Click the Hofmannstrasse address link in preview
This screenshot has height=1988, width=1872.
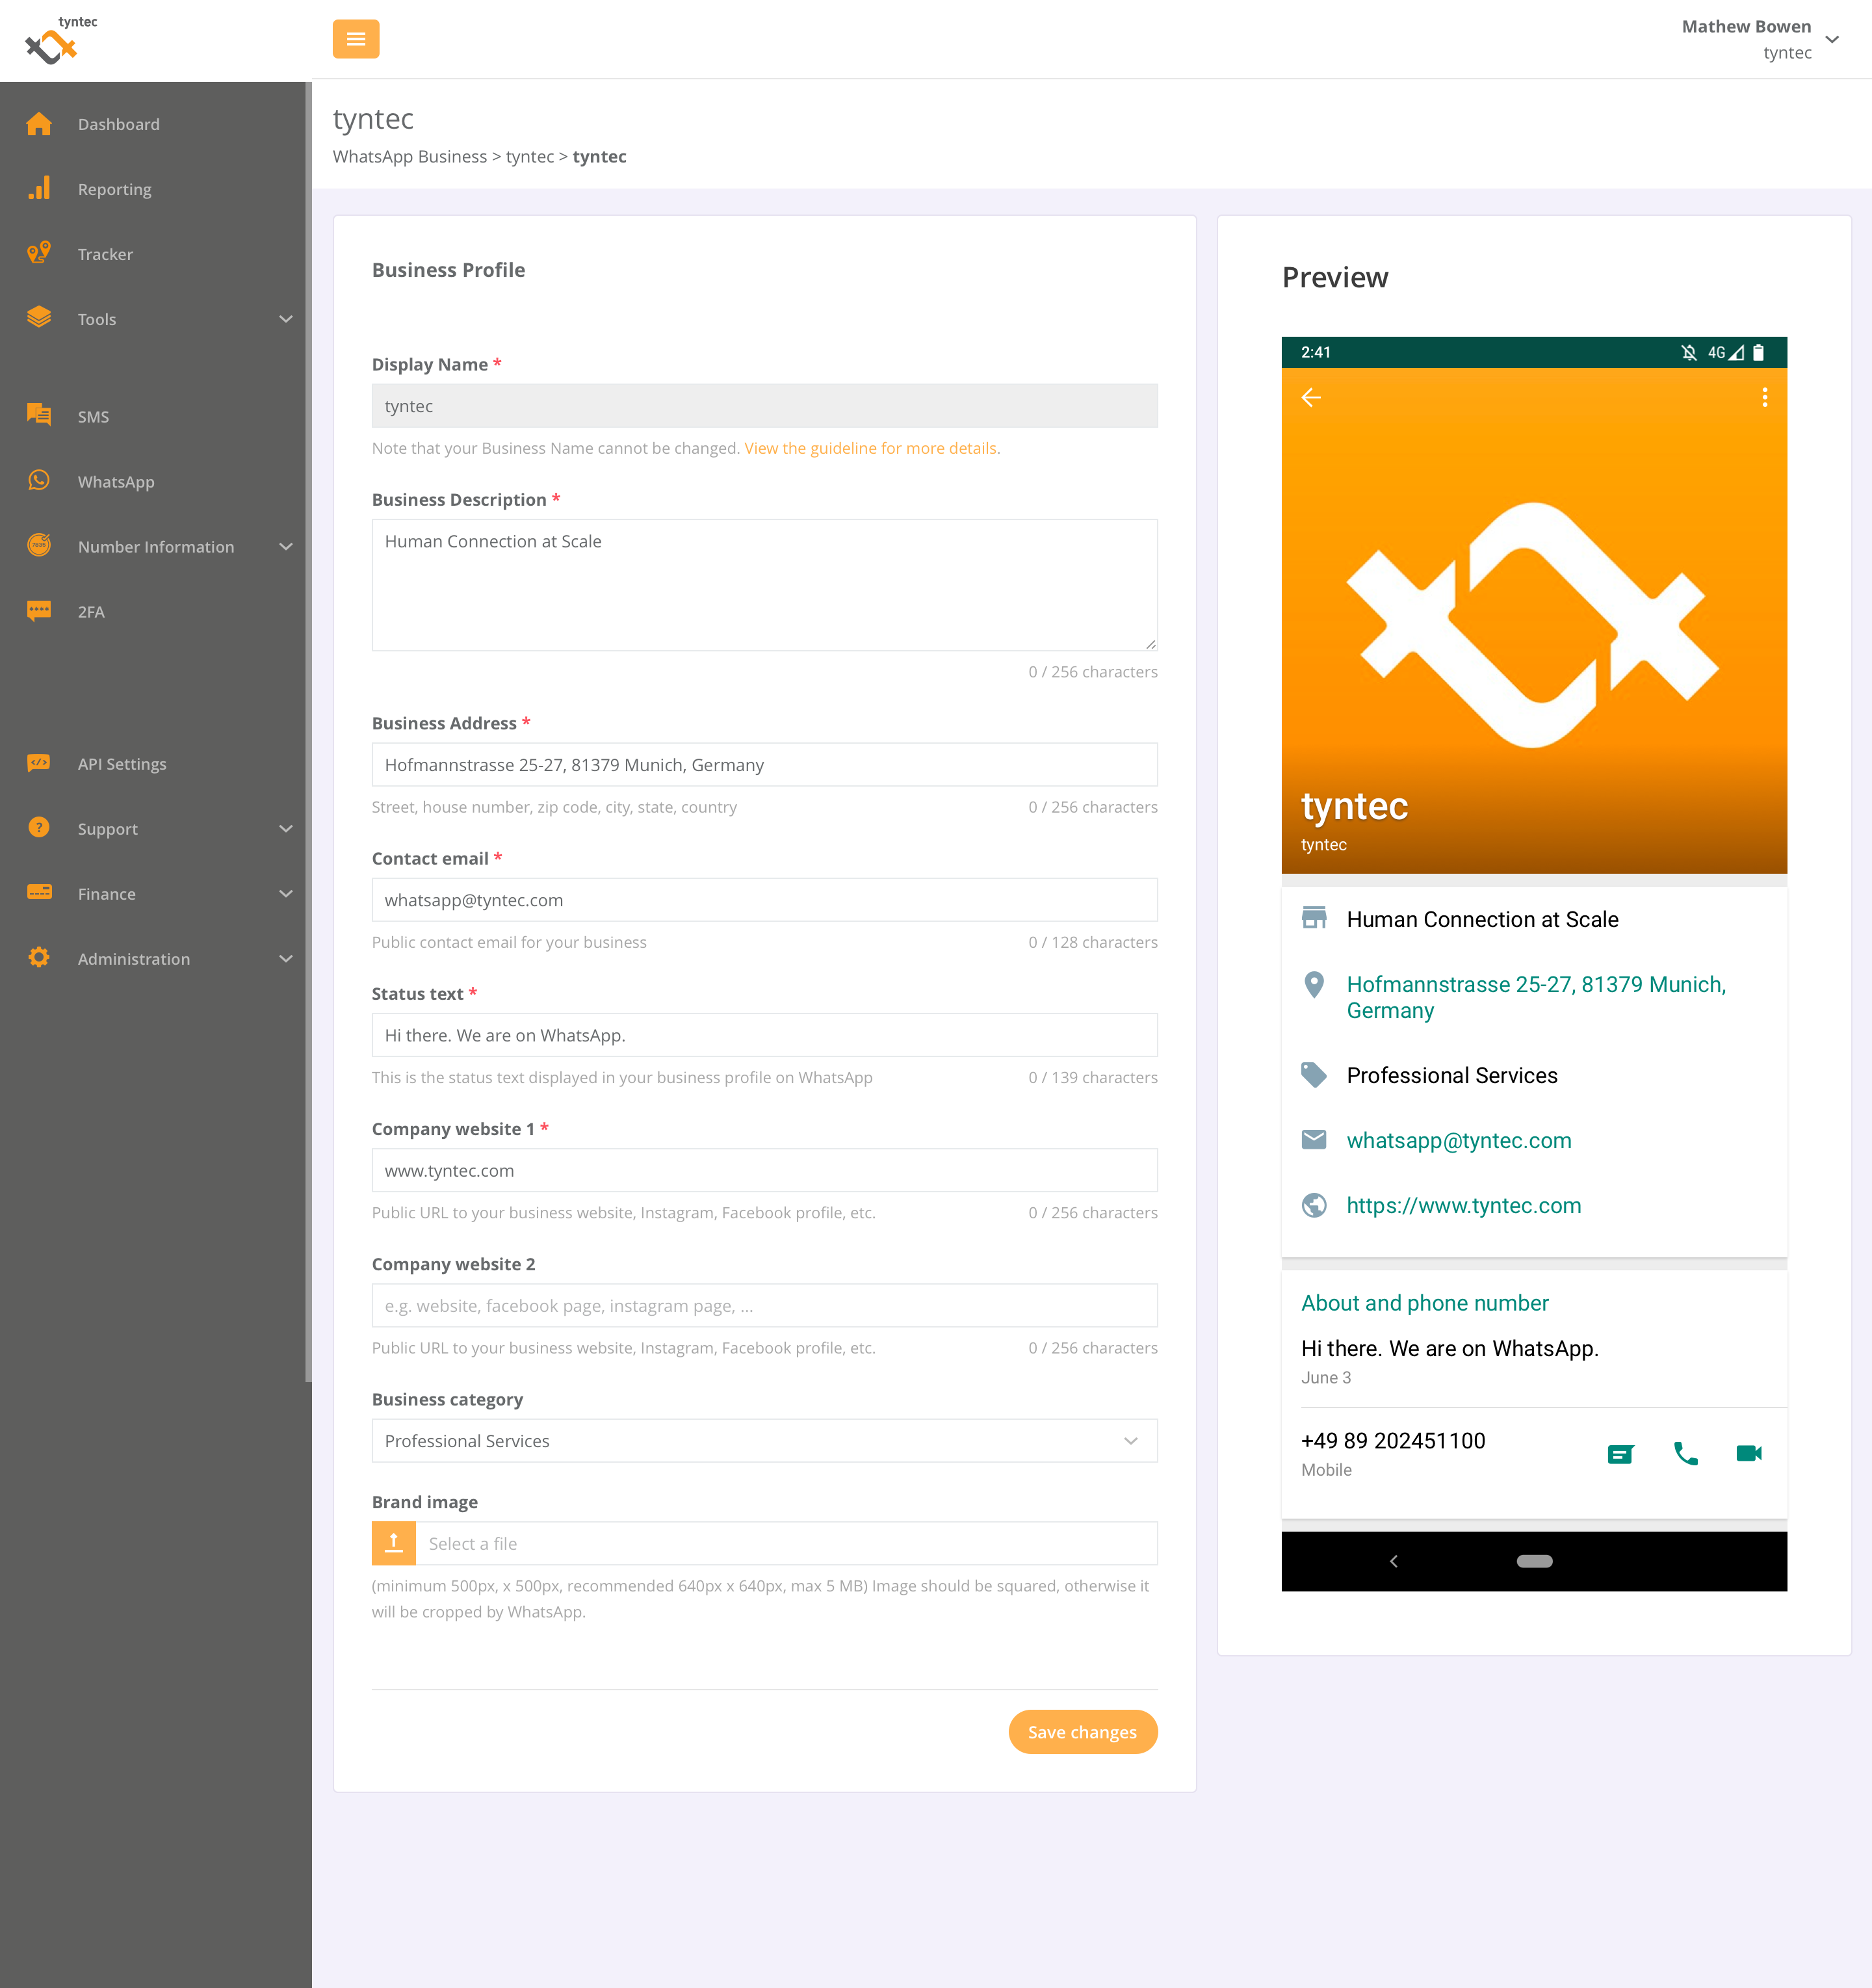click(1536, 997)
